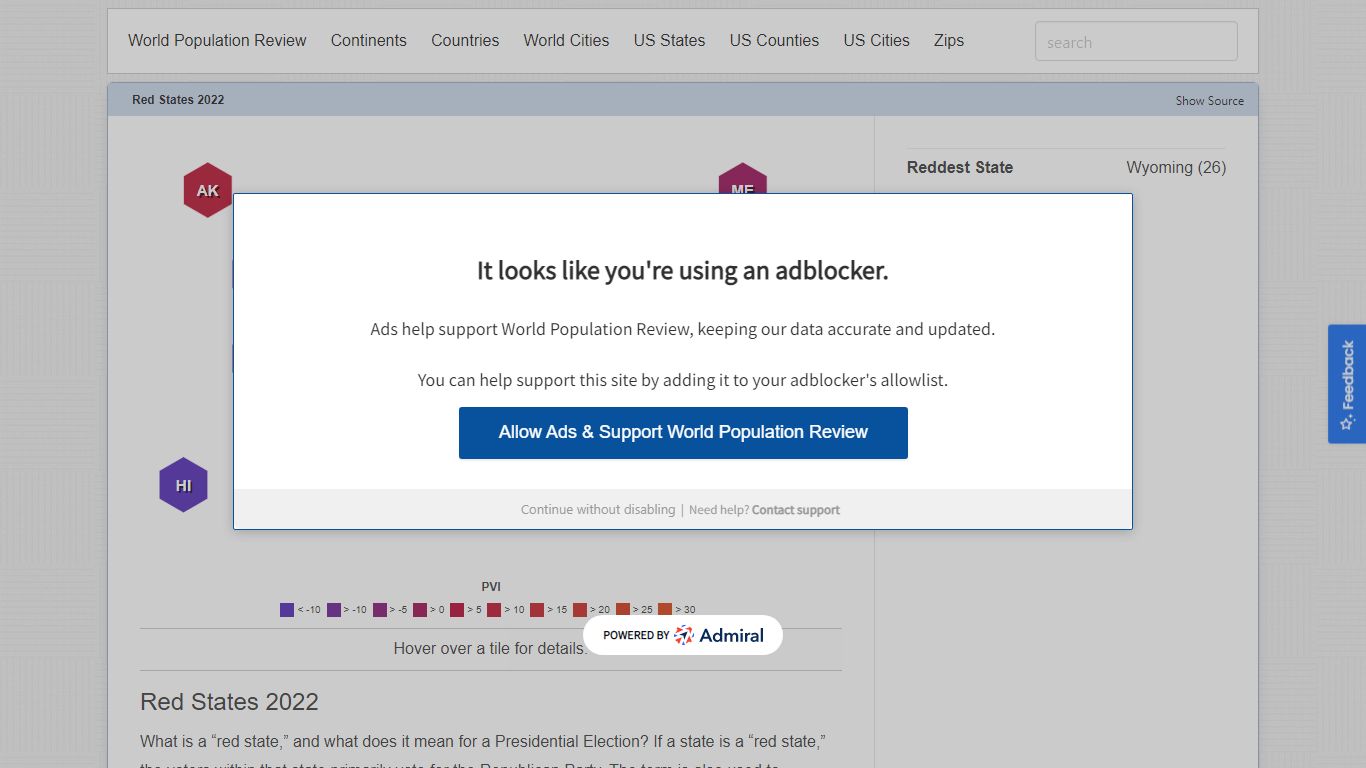The height and width of the screenshot is (768, 1366).
Task: Click the HI hexagon tile
Action: (x=183, y=485)
